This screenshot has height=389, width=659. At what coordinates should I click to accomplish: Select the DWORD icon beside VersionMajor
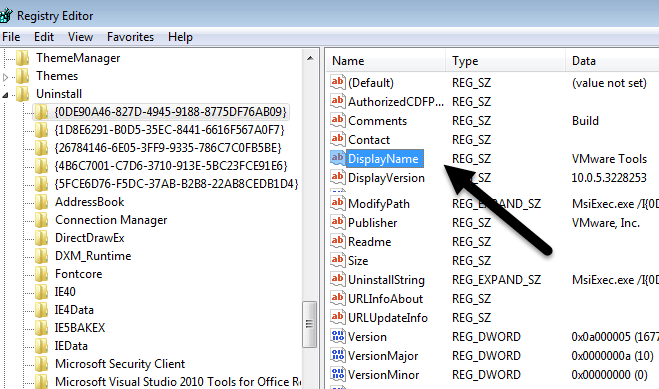(x=337, y=355)
